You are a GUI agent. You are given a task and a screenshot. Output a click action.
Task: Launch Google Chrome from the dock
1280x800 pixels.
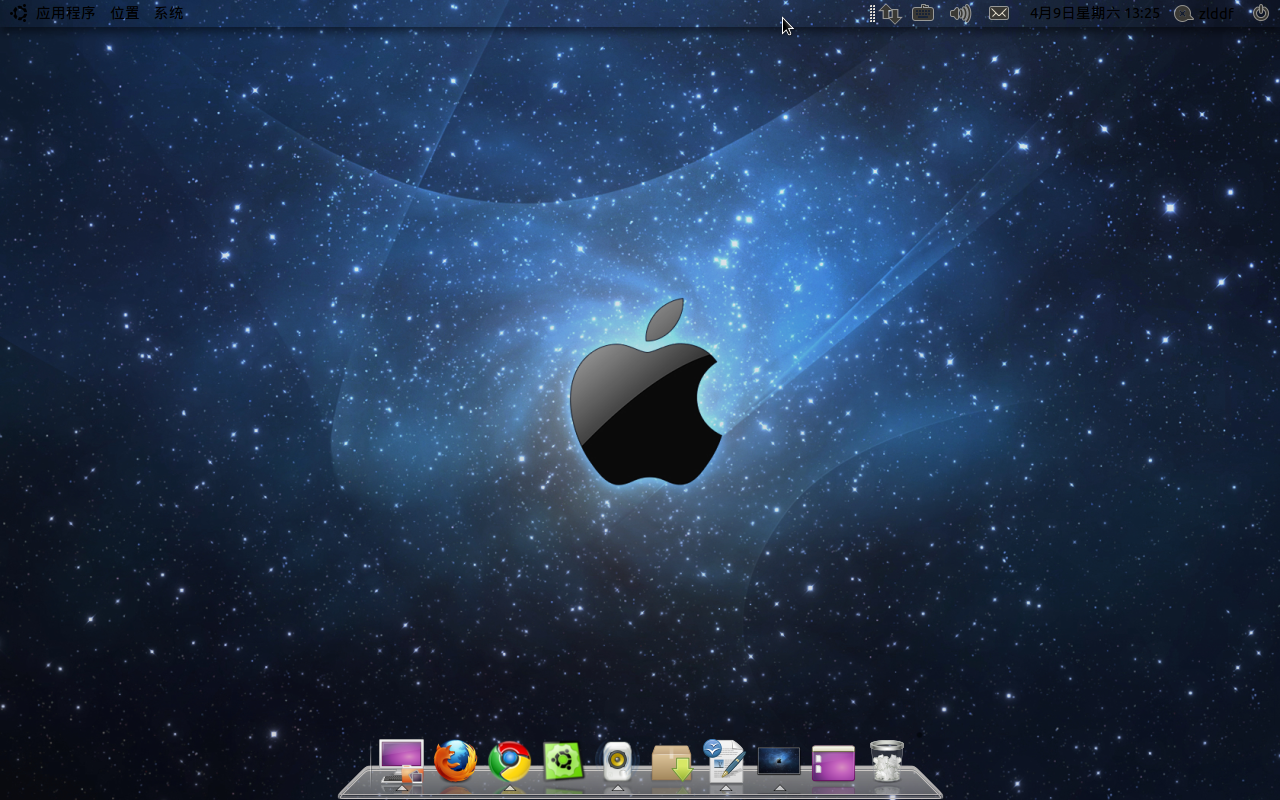point(510,762)
